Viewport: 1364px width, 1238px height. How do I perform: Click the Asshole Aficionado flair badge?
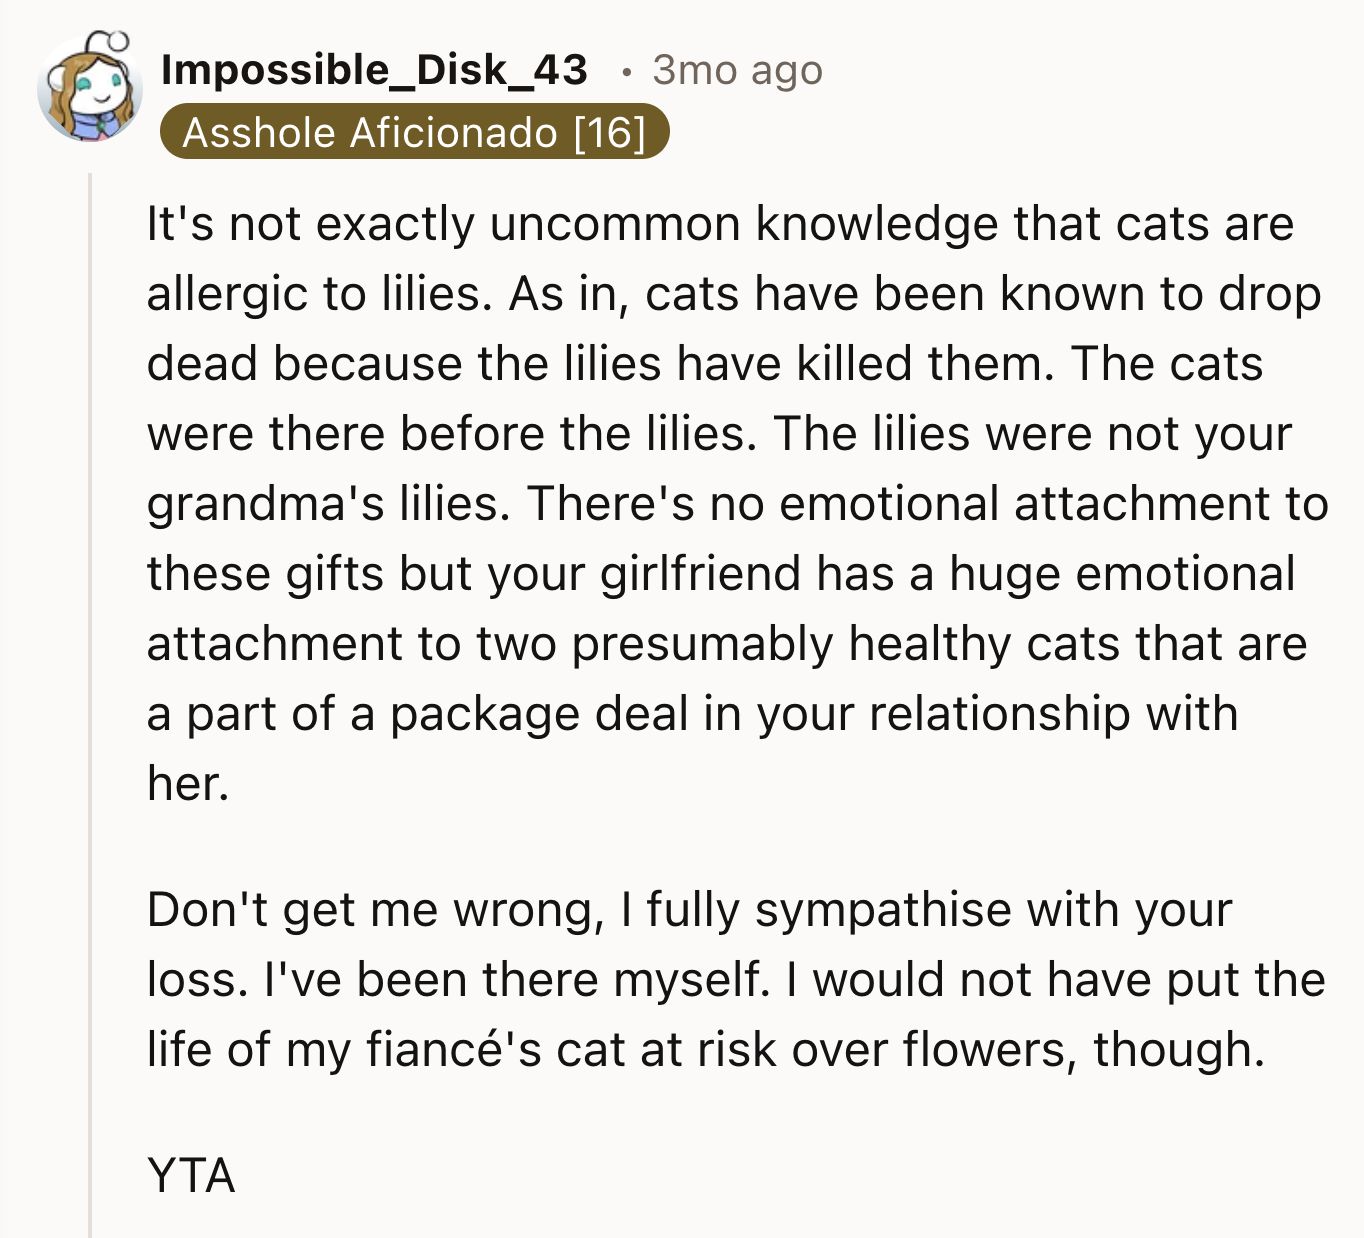tap(370, 132)
